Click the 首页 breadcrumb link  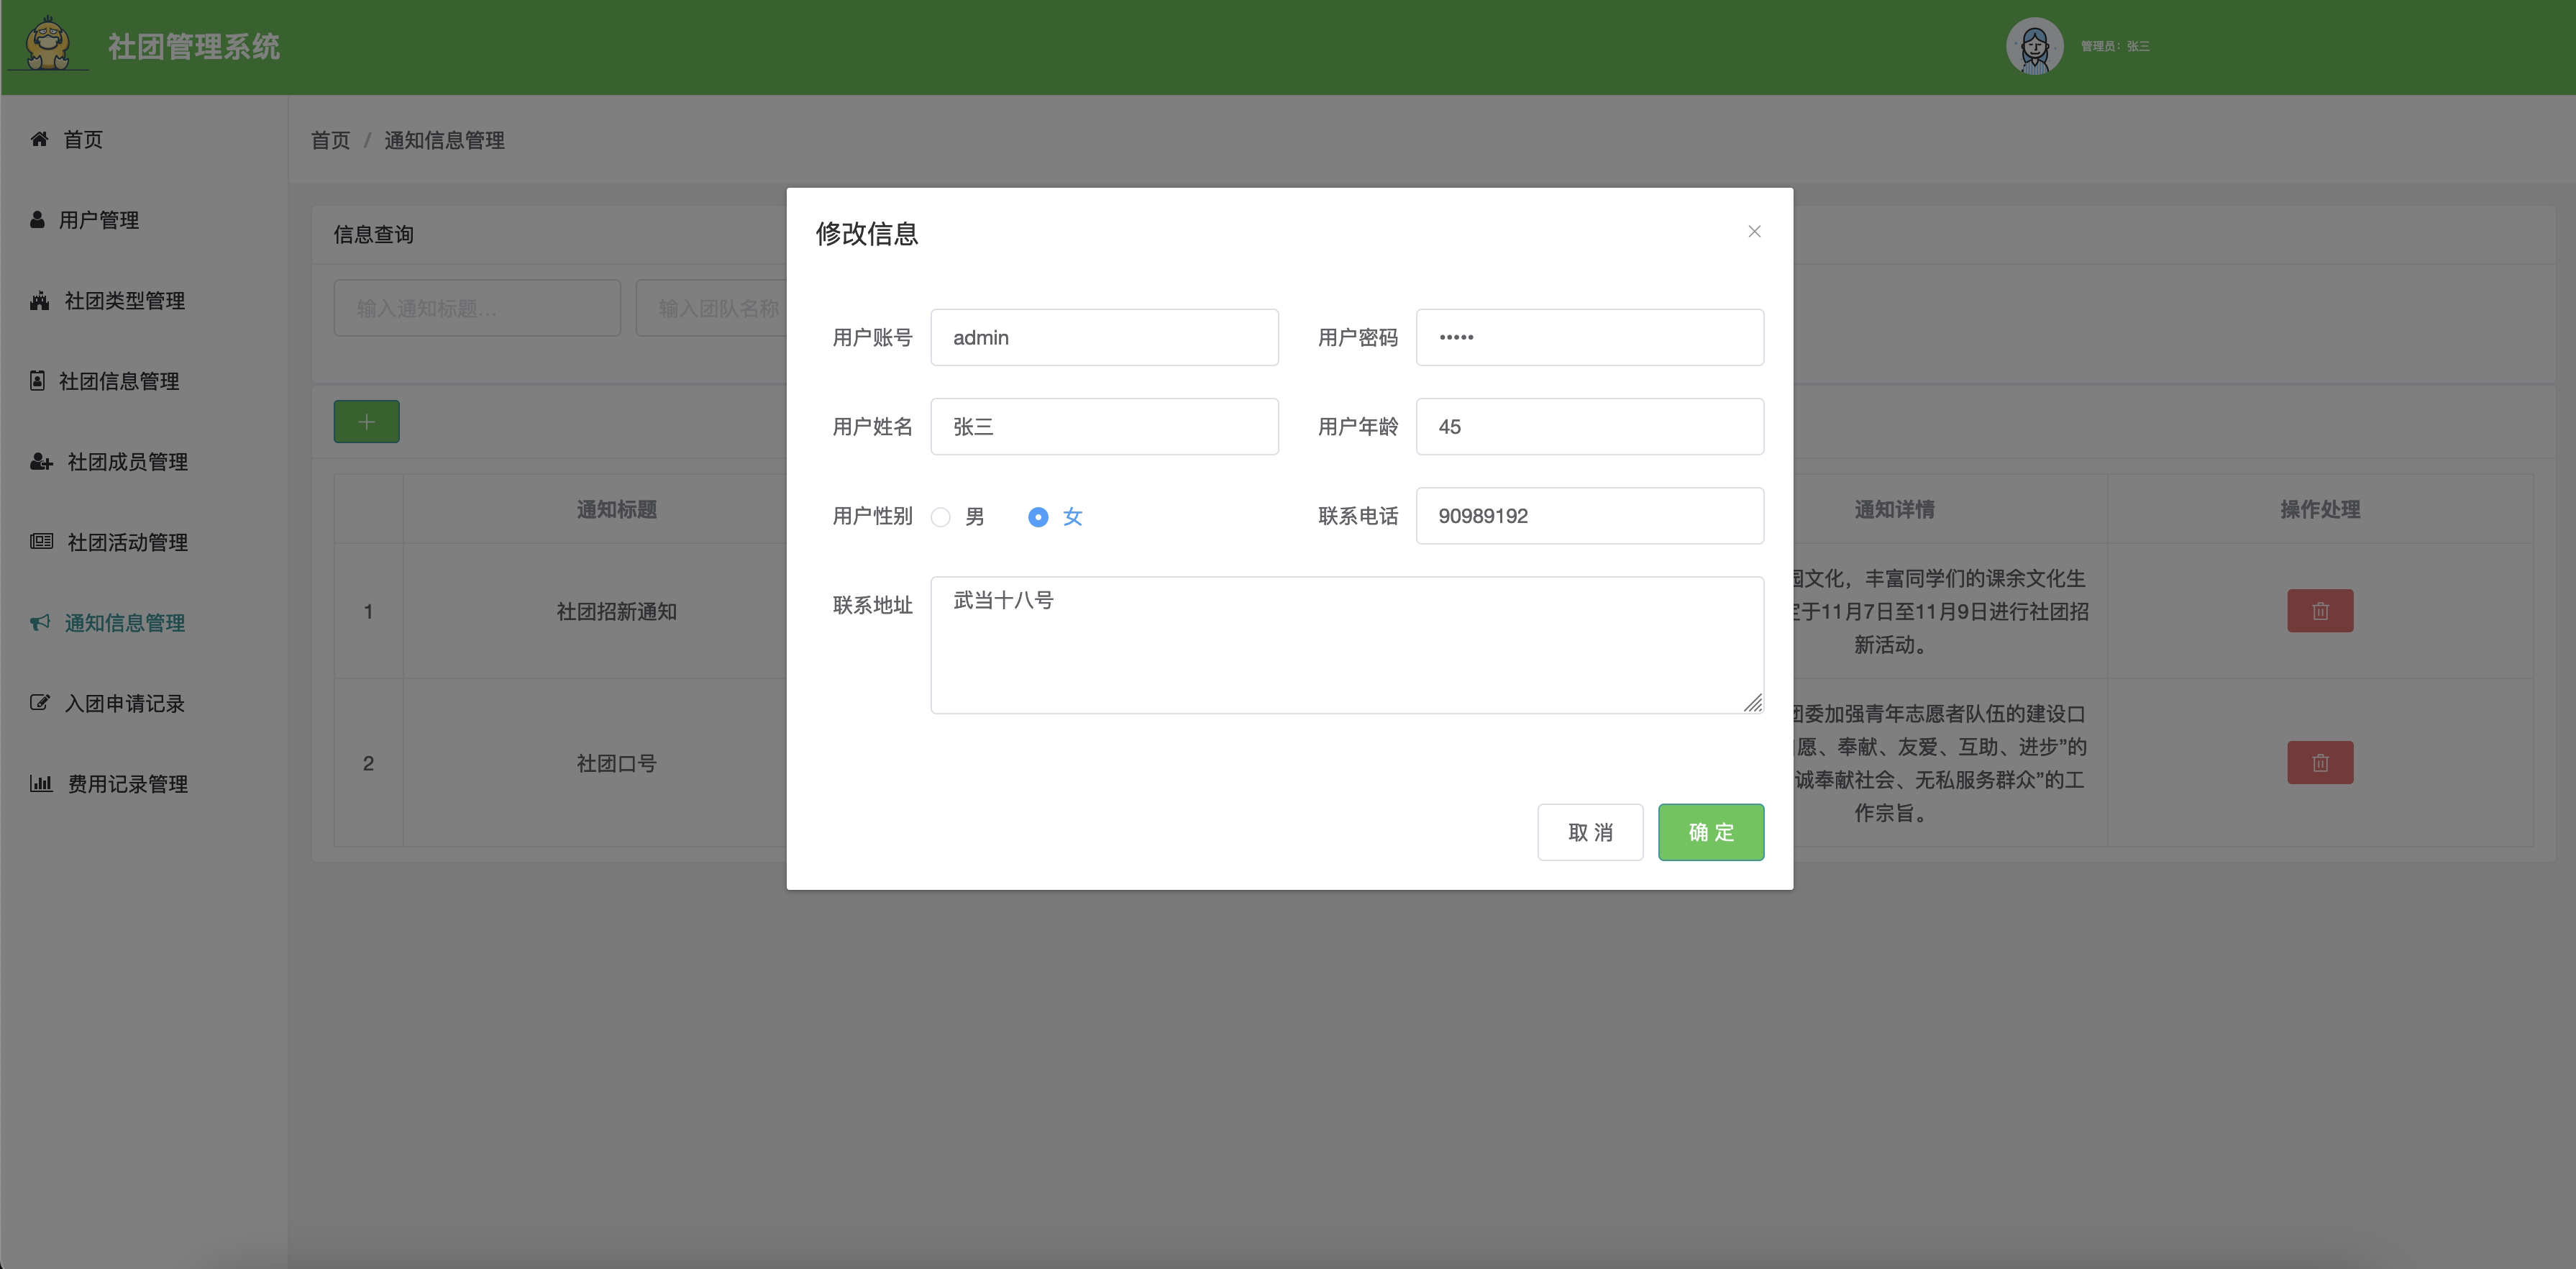[x=330, y=140]
